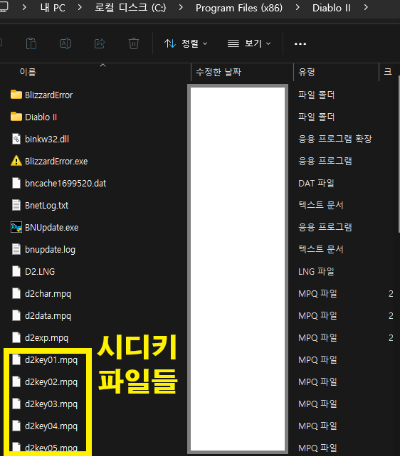
Task: Click the file name d2exp.mpq
Action: [47, 338]
